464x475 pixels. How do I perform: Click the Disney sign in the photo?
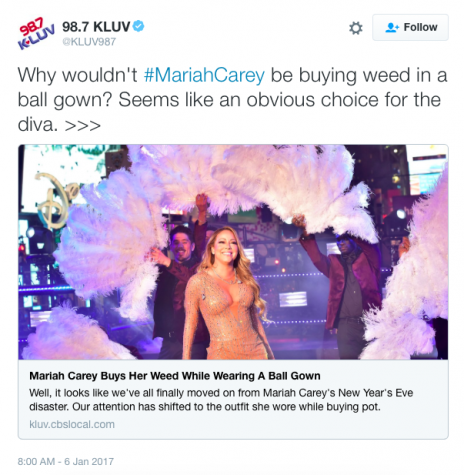[x=55, y=200]
